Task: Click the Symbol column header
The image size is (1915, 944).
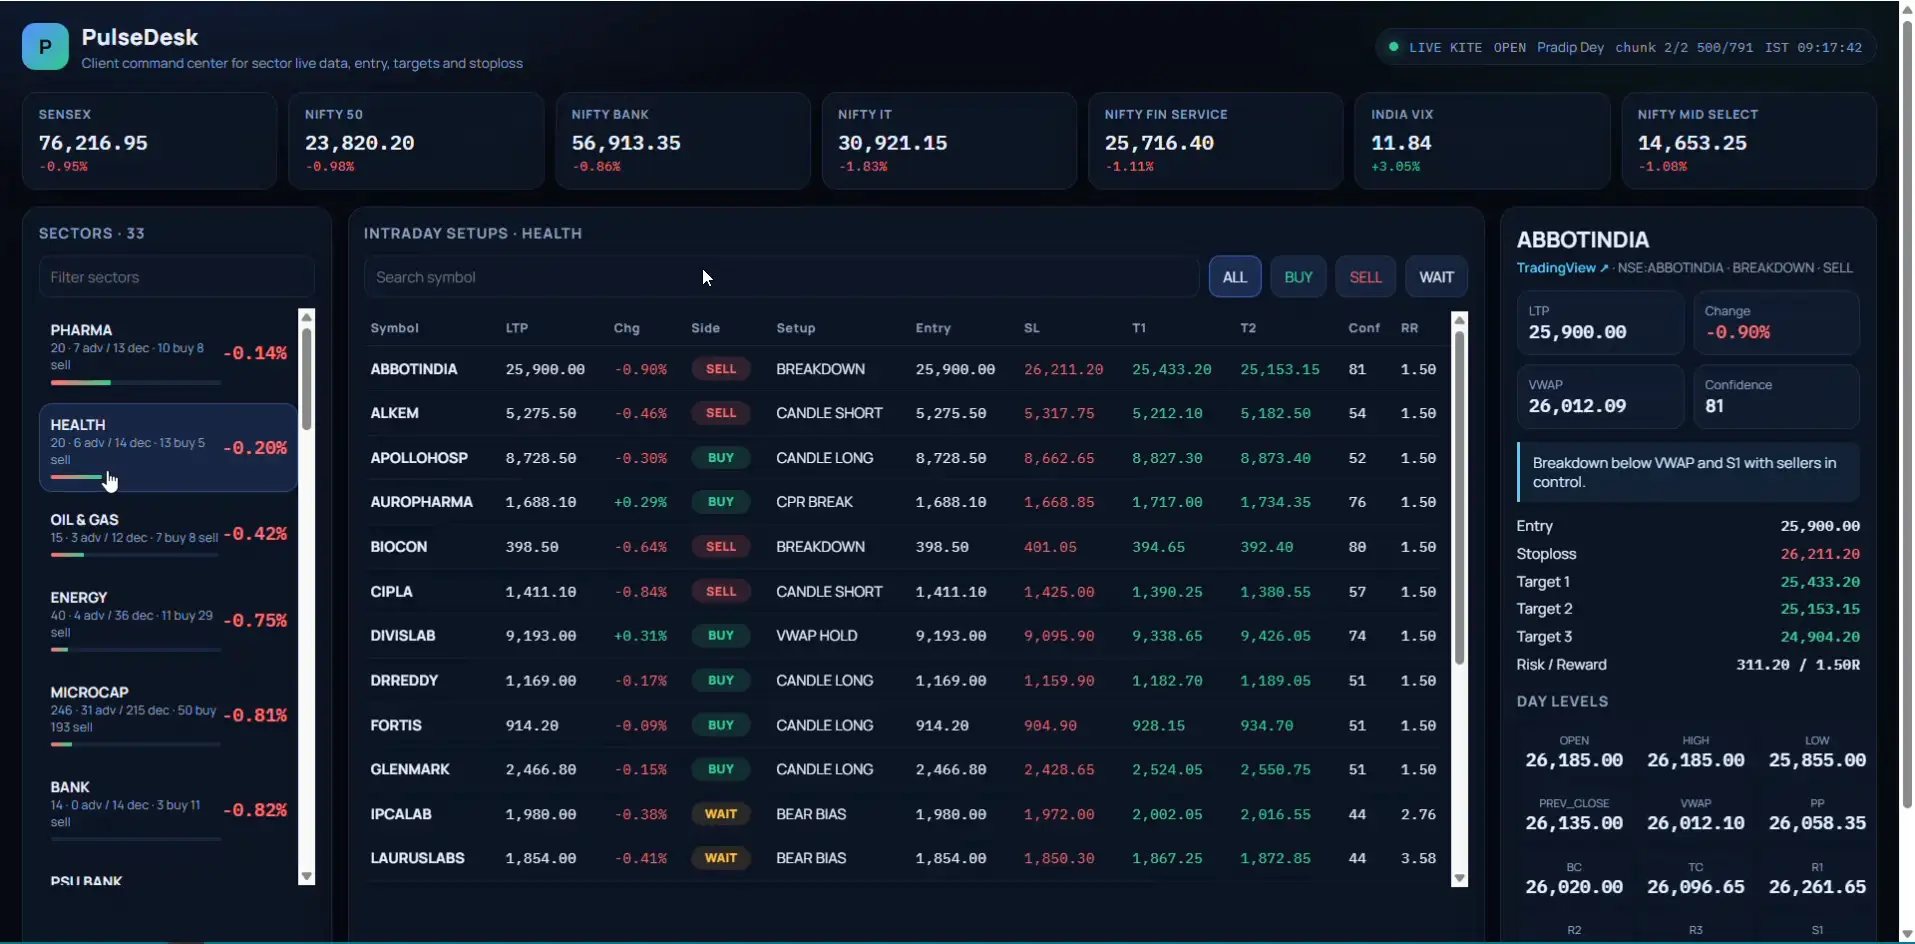Action: point(394,328)
